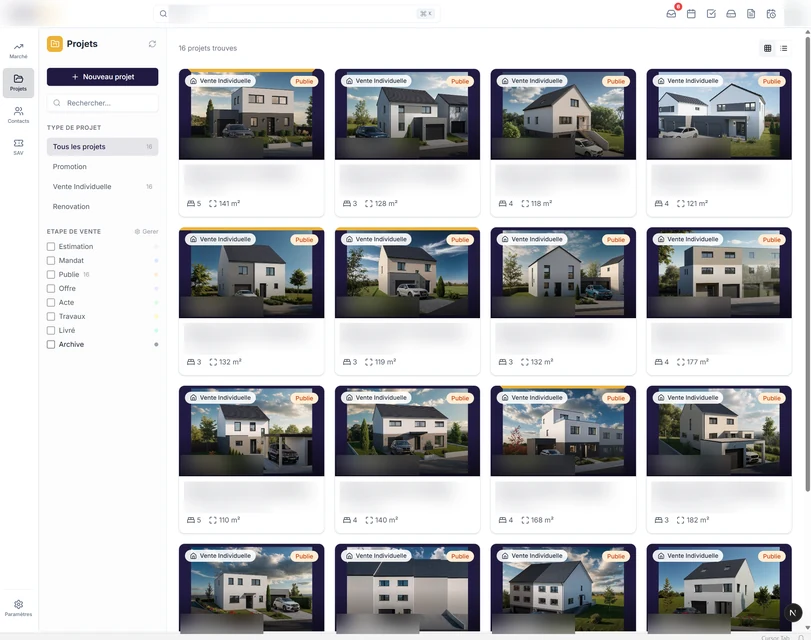Go to the Contacts section
811x640 pixels.
point(18,115)
